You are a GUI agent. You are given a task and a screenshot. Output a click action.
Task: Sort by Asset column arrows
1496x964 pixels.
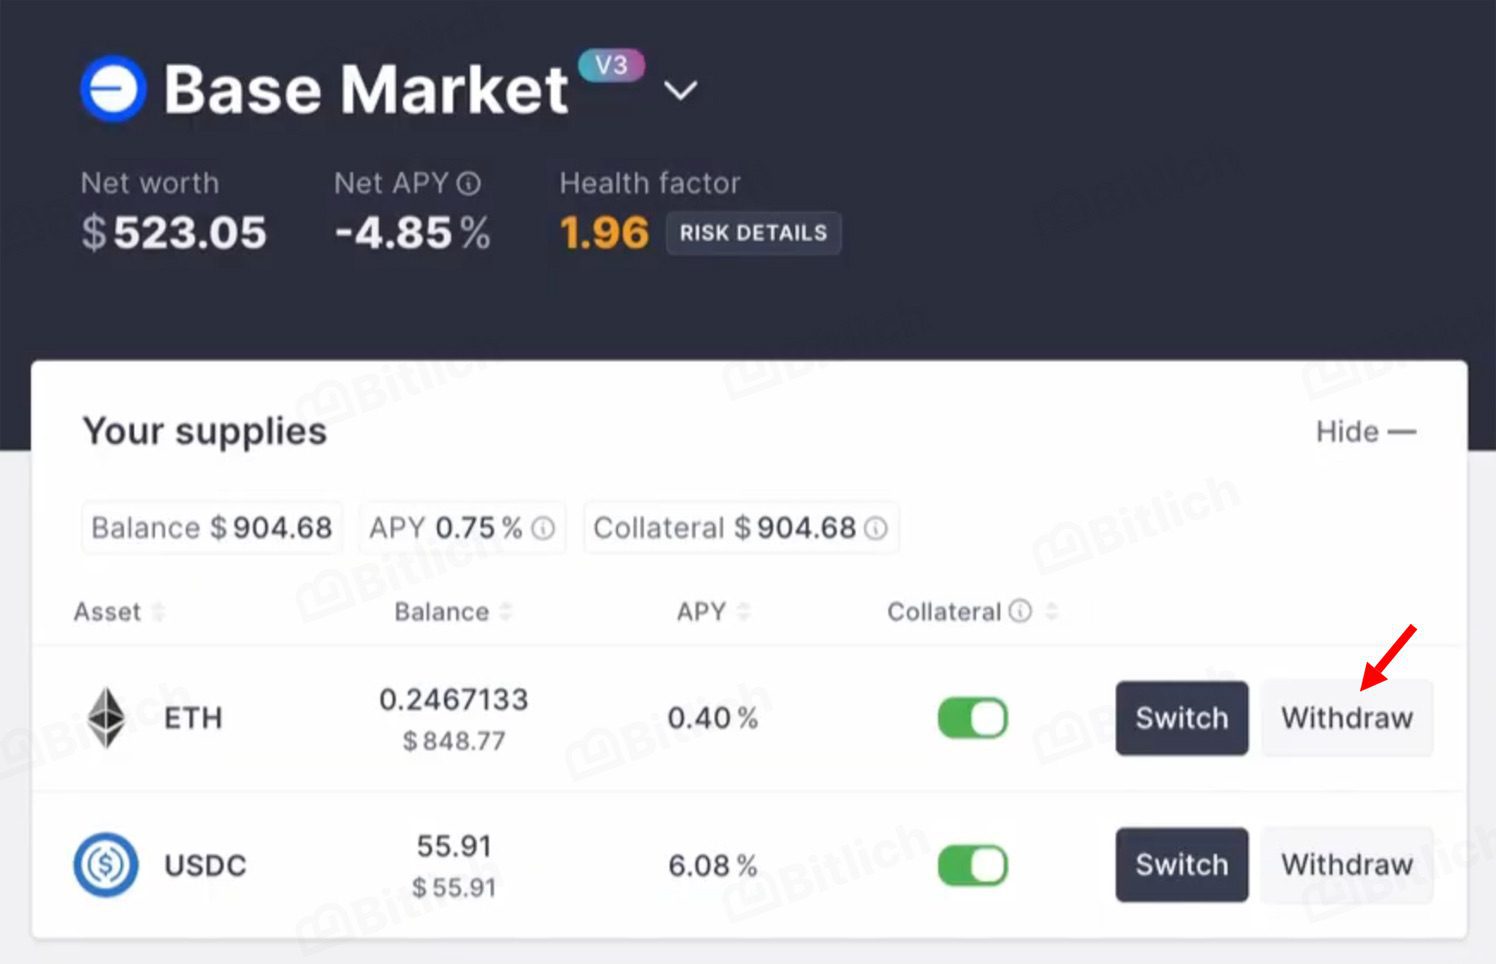point(158,612)
